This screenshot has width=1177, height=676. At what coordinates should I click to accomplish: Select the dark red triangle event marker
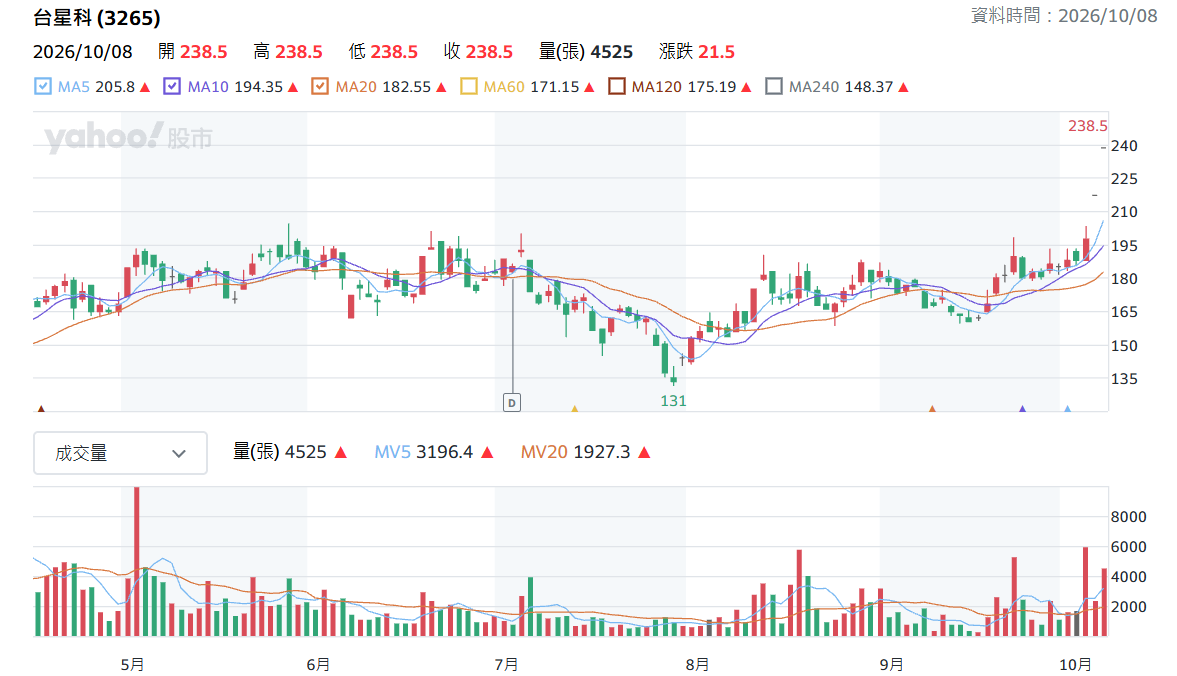click(x=41, y=409)
